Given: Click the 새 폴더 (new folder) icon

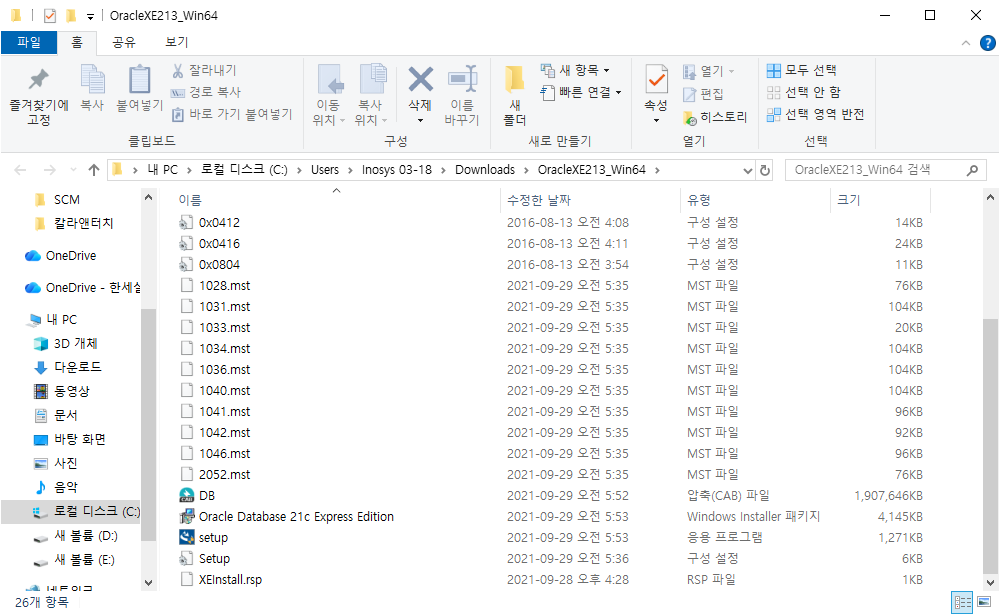Looking at the screenshot, I should (515, 80).
